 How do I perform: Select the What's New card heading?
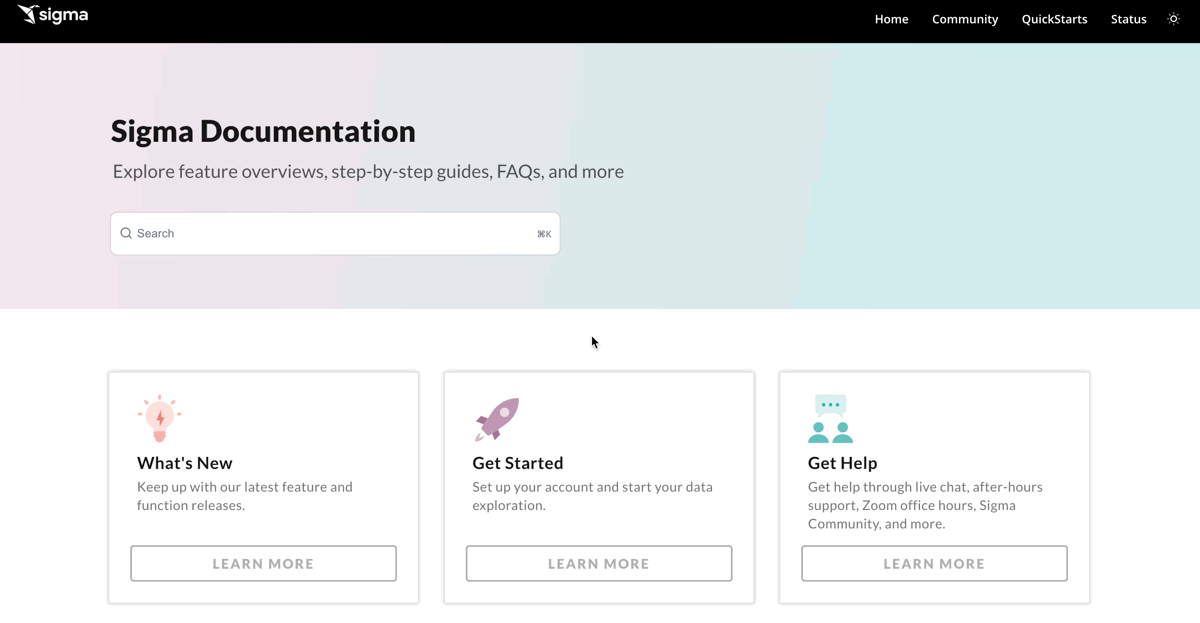coord(185,463)
